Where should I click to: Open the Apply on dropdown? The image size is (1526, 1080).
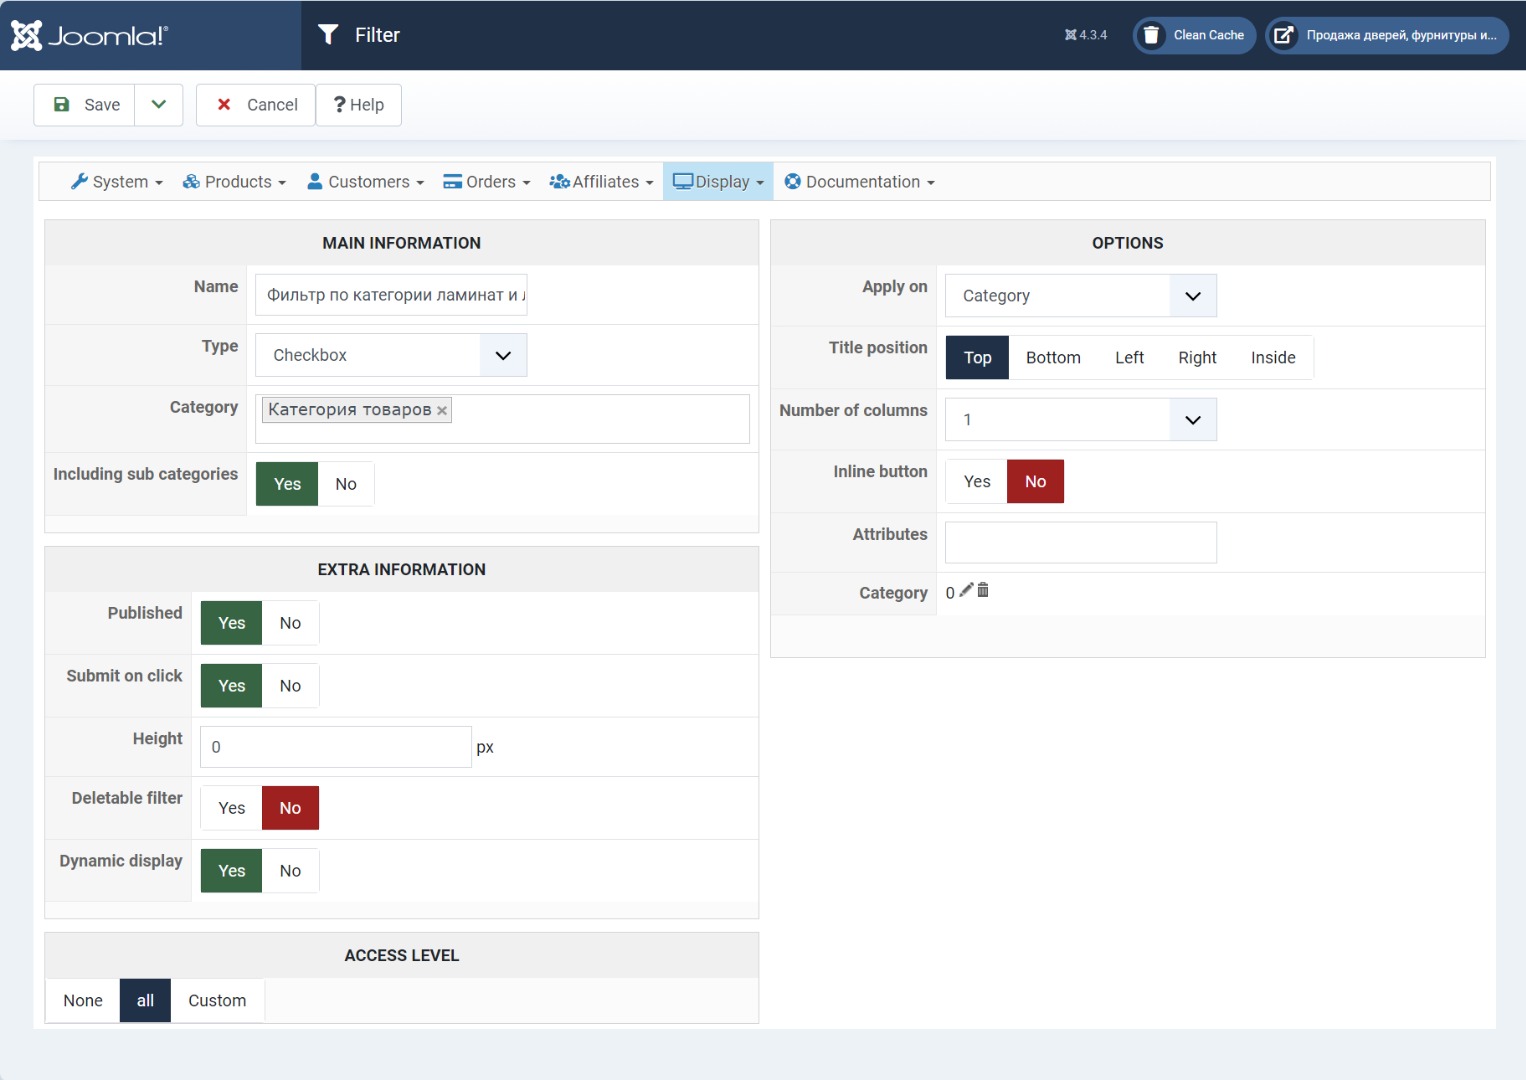click(1081, 296)
